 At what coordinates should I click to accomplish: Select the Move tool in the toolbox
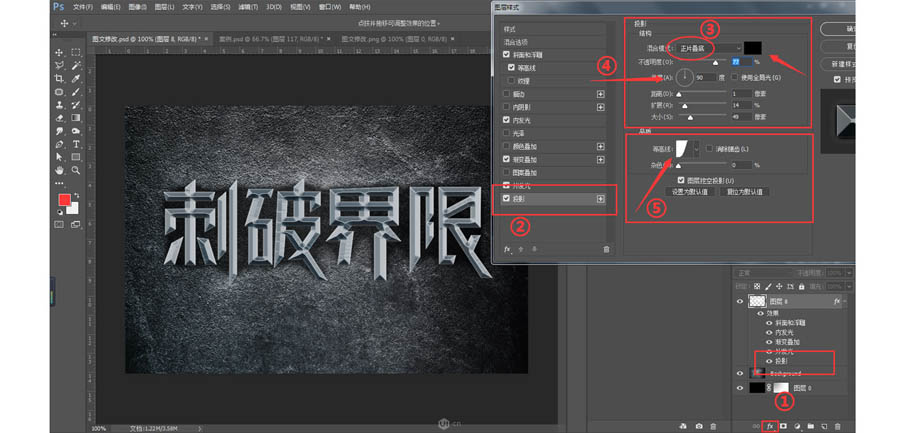pyautogui.click(x=59, y=52)
